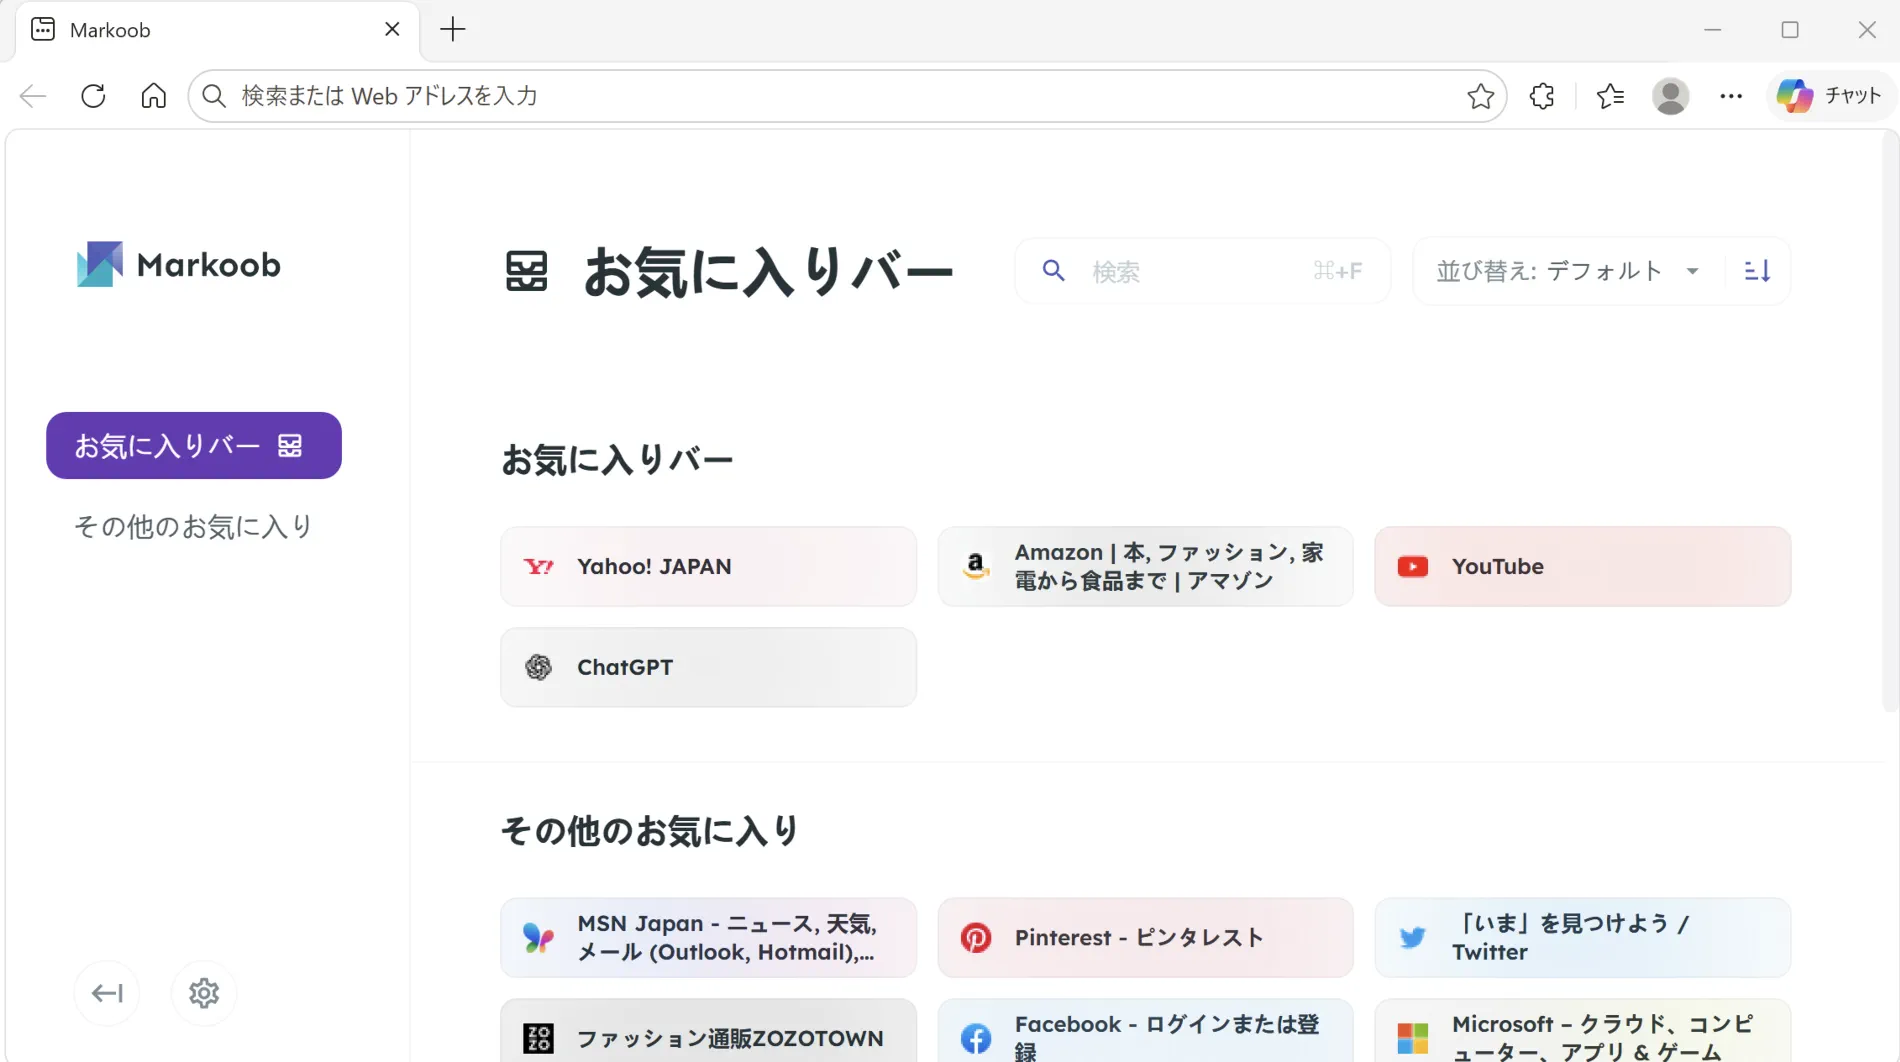This screenshot has height=1062, width=1900.
Task: Open the favorites list icon
Action: pyautogui.click(x=1610, y=96)
